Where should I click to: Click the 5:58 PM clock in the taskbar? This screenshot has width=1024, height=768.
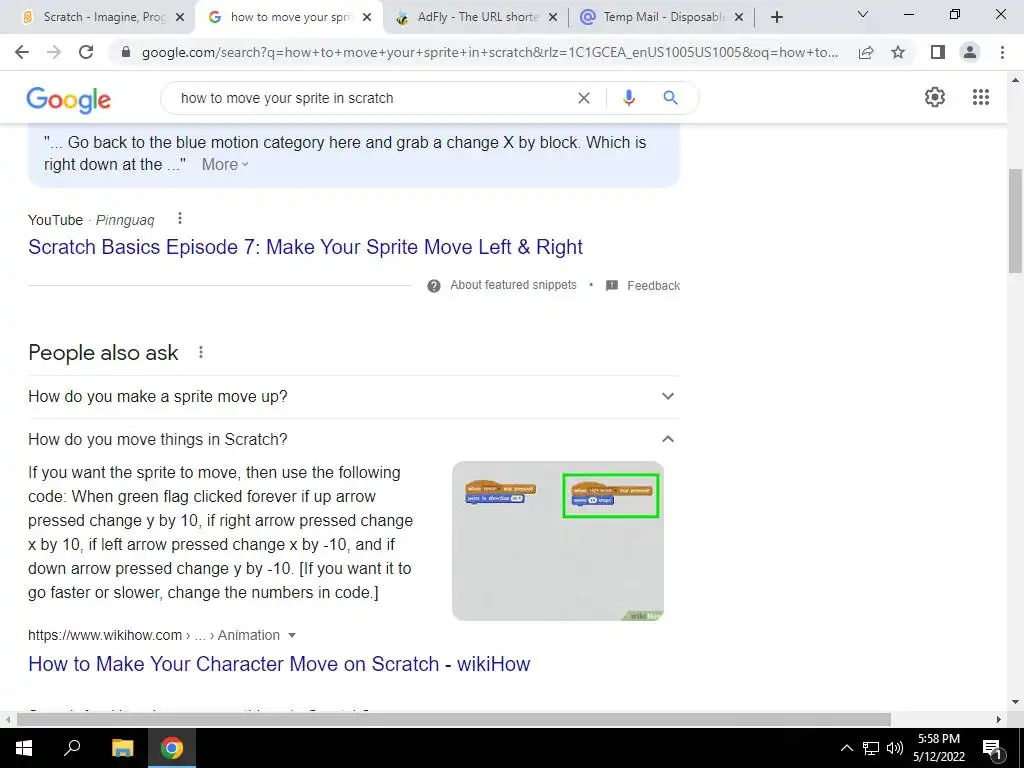click(938, 739)
